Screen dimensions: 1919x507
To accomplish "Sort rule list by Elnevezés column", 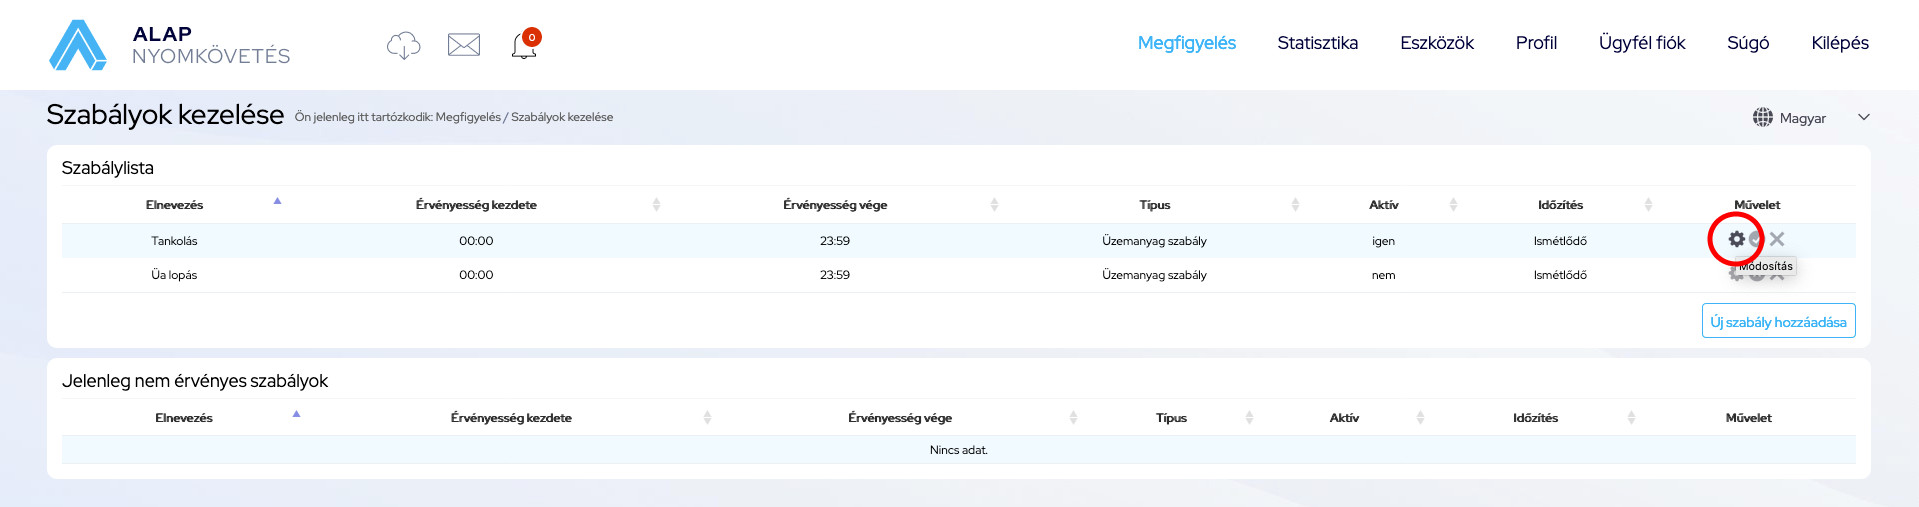I will [175, 205].
